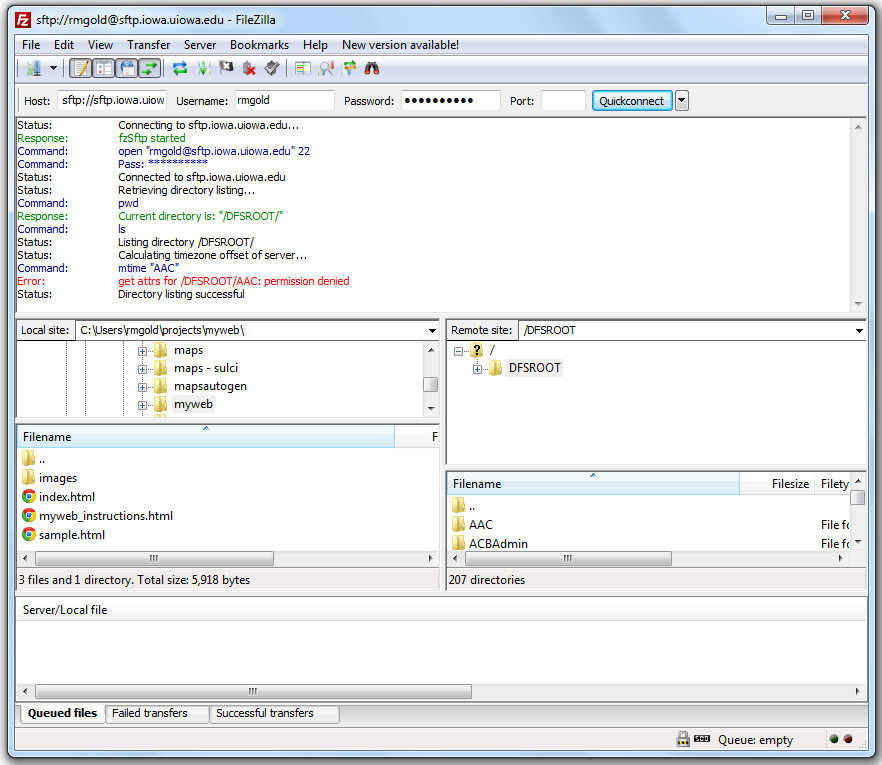This screenshot has height=765, width=882.
Task: Toggle processing of the transfer queue
Action: pyautogui.click(x=203, y=69)
